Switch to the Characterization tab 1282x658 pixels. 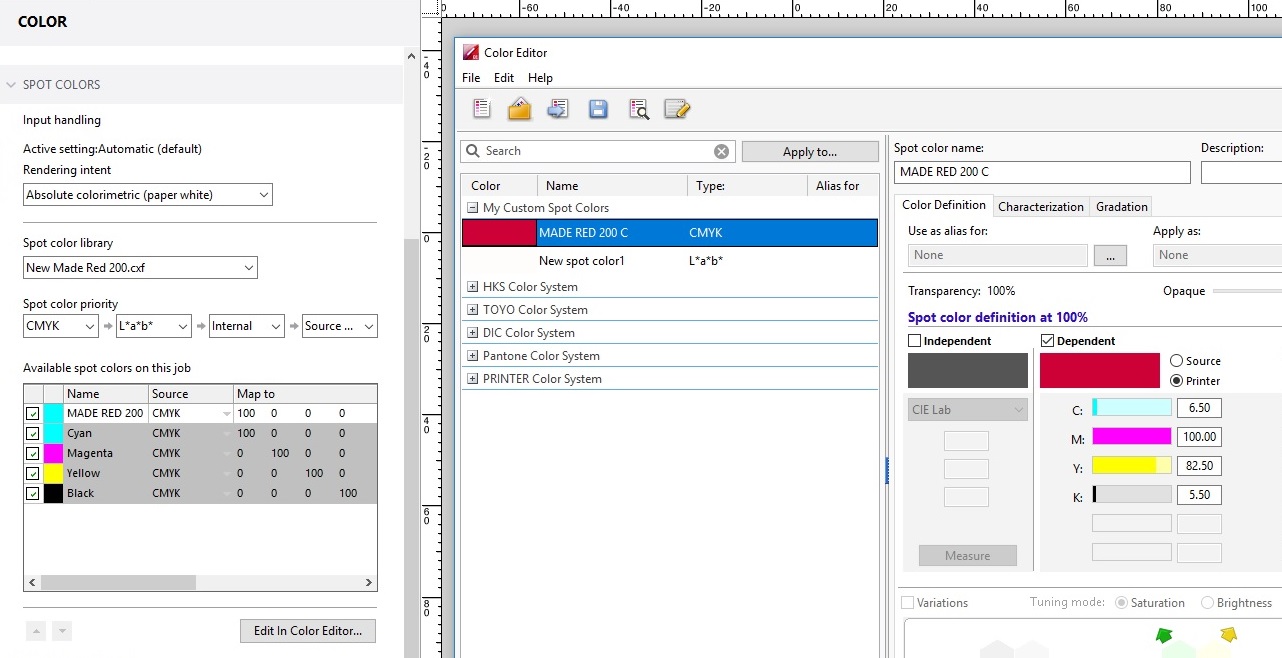[x=1041, y=207]
